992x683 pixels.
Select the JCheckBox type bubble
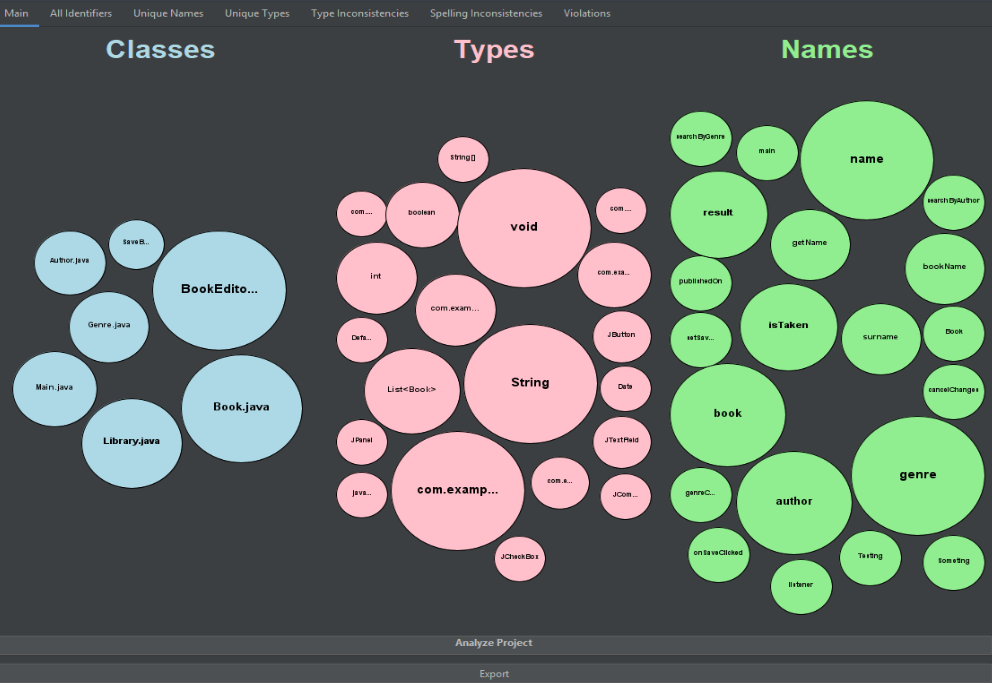click(x=519, y=558)
